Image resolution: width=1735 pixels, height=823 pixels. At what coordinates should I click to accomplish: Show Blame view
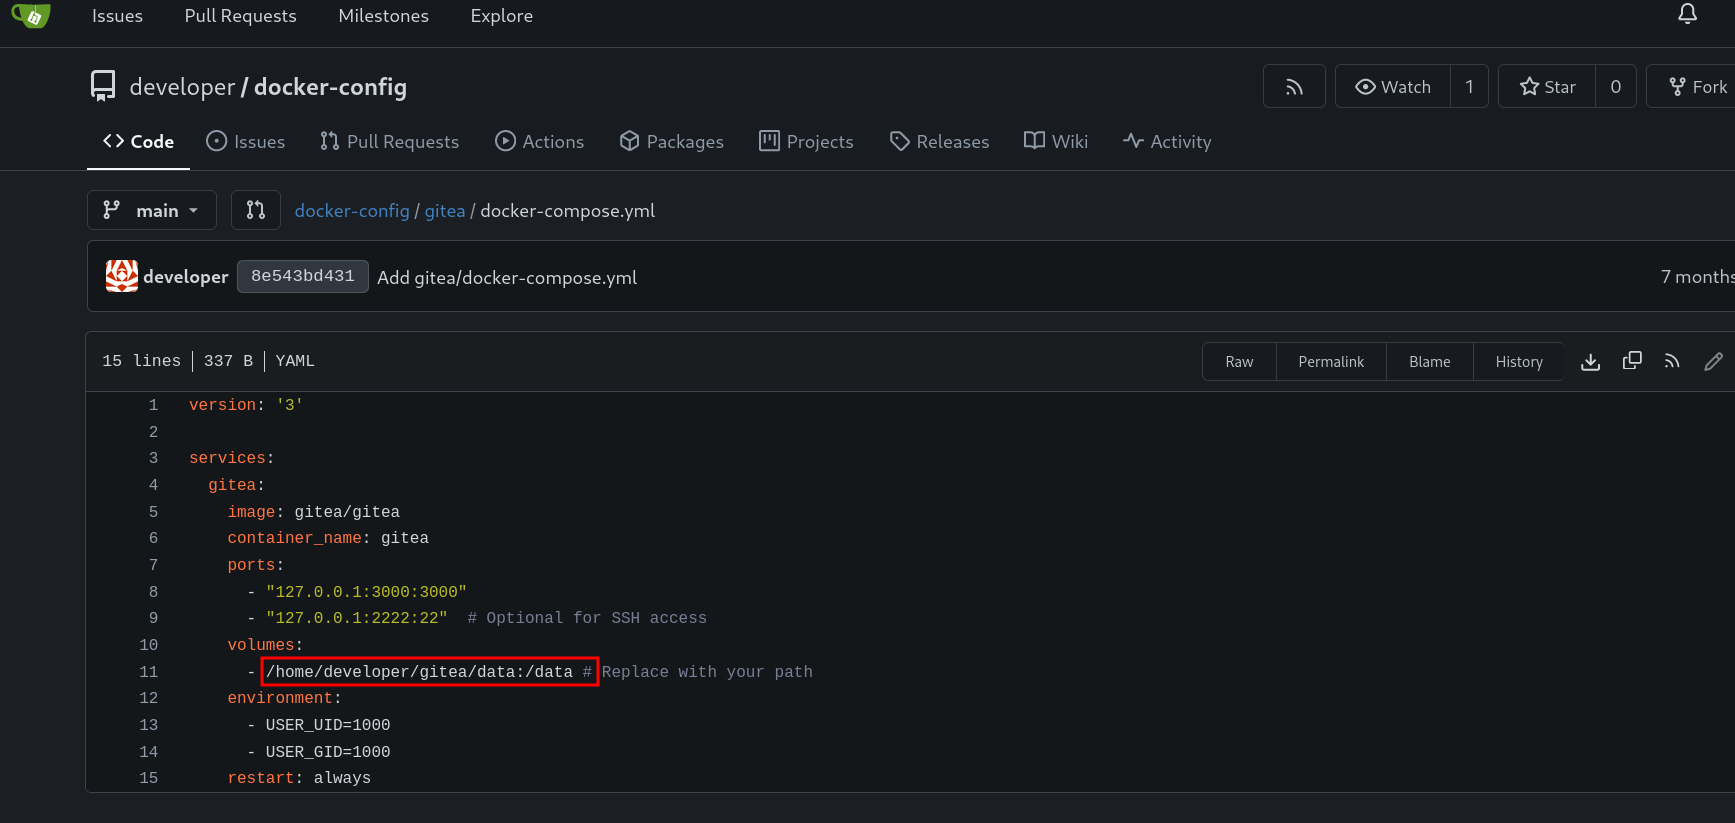pos(1429,362)
